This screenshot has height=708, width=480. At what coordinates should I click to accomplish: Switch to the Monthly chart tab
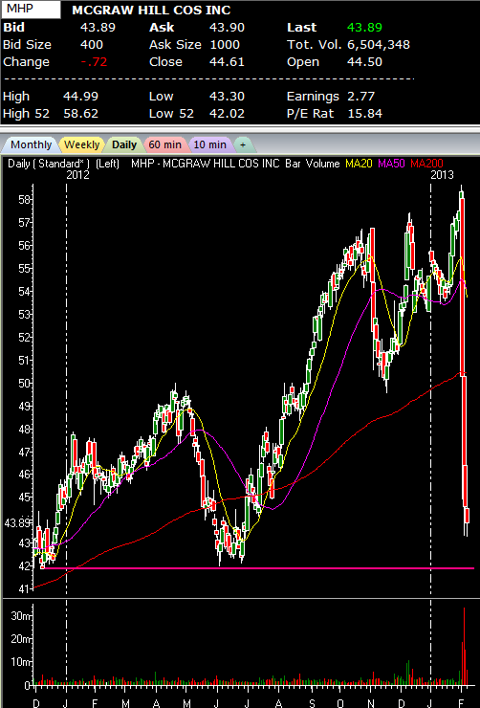30,144
